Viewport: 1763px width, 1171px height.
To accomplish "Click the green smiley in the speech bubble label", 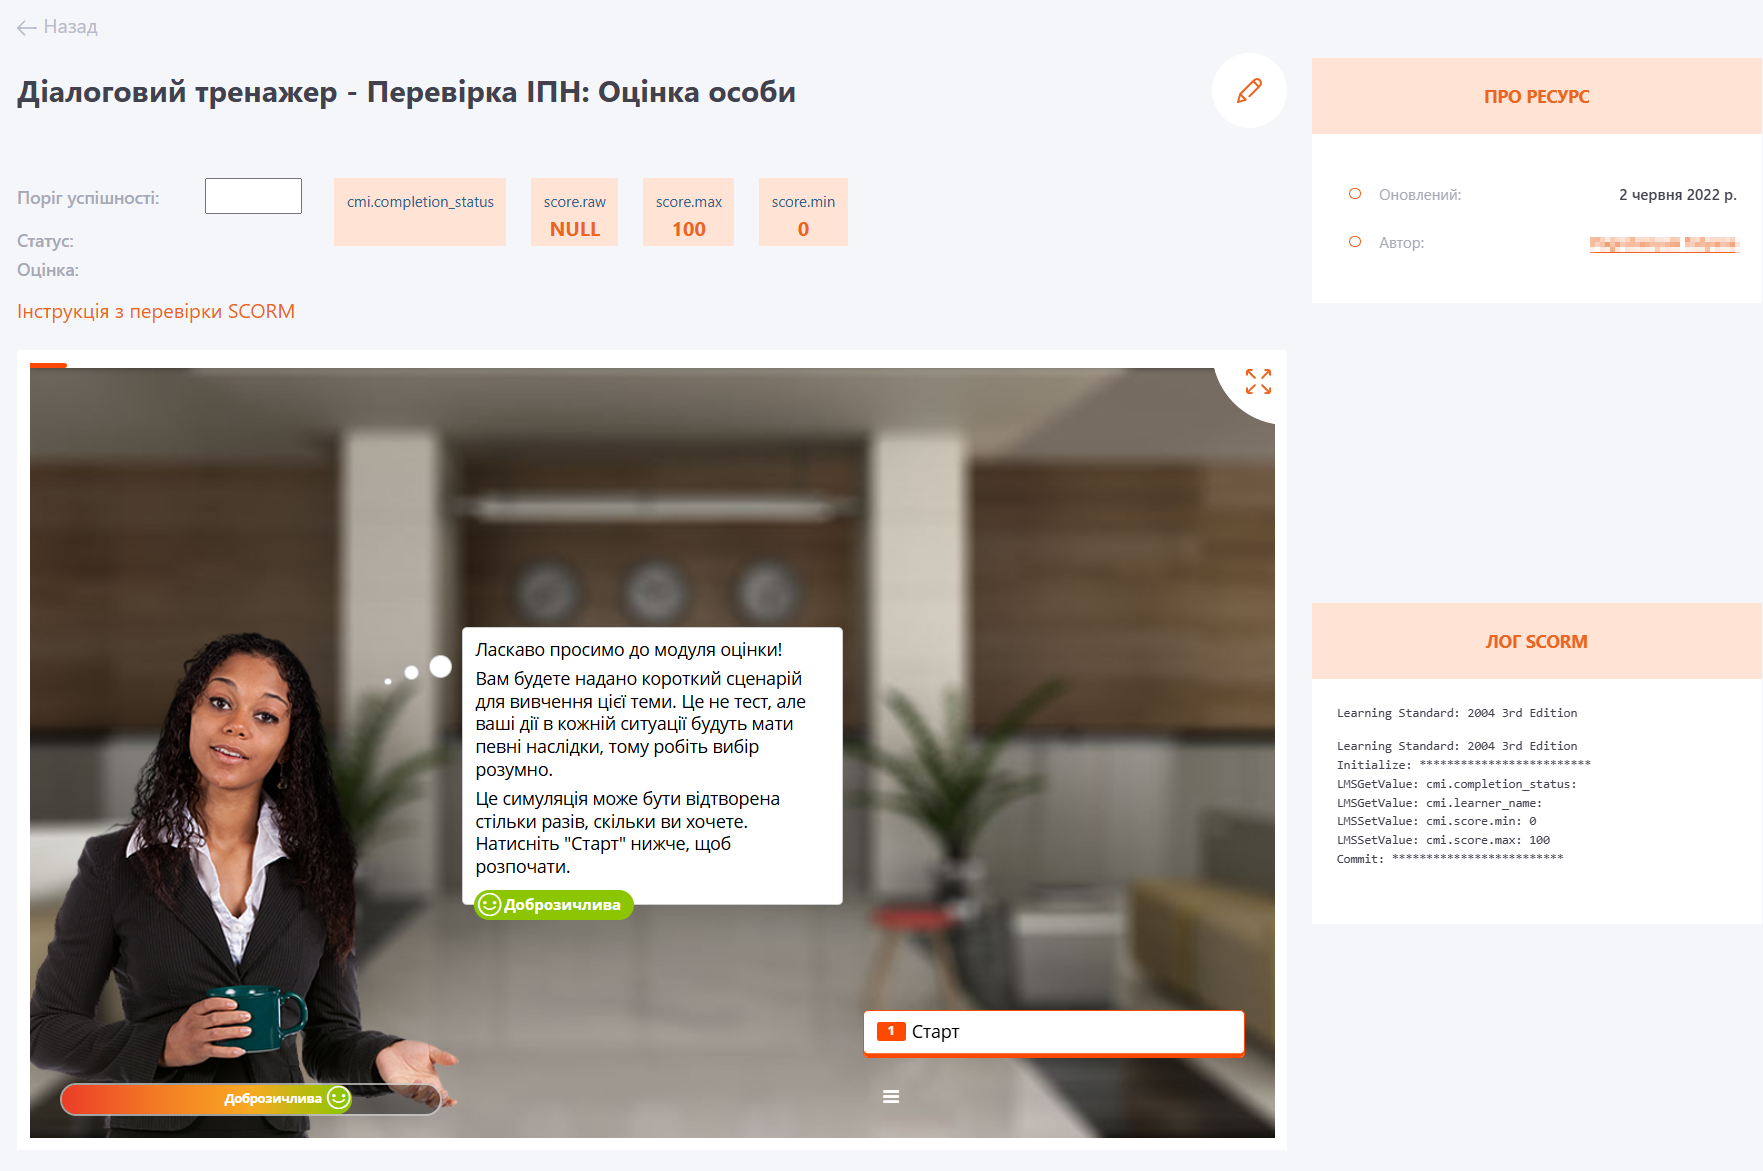I will [489, 905].
